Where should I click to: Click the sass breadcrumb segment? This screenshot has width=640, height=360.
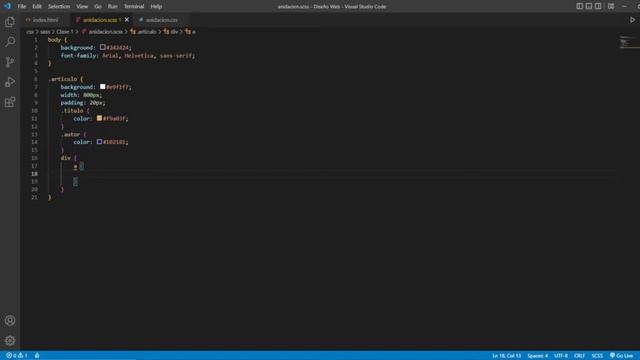coord(45,31)
